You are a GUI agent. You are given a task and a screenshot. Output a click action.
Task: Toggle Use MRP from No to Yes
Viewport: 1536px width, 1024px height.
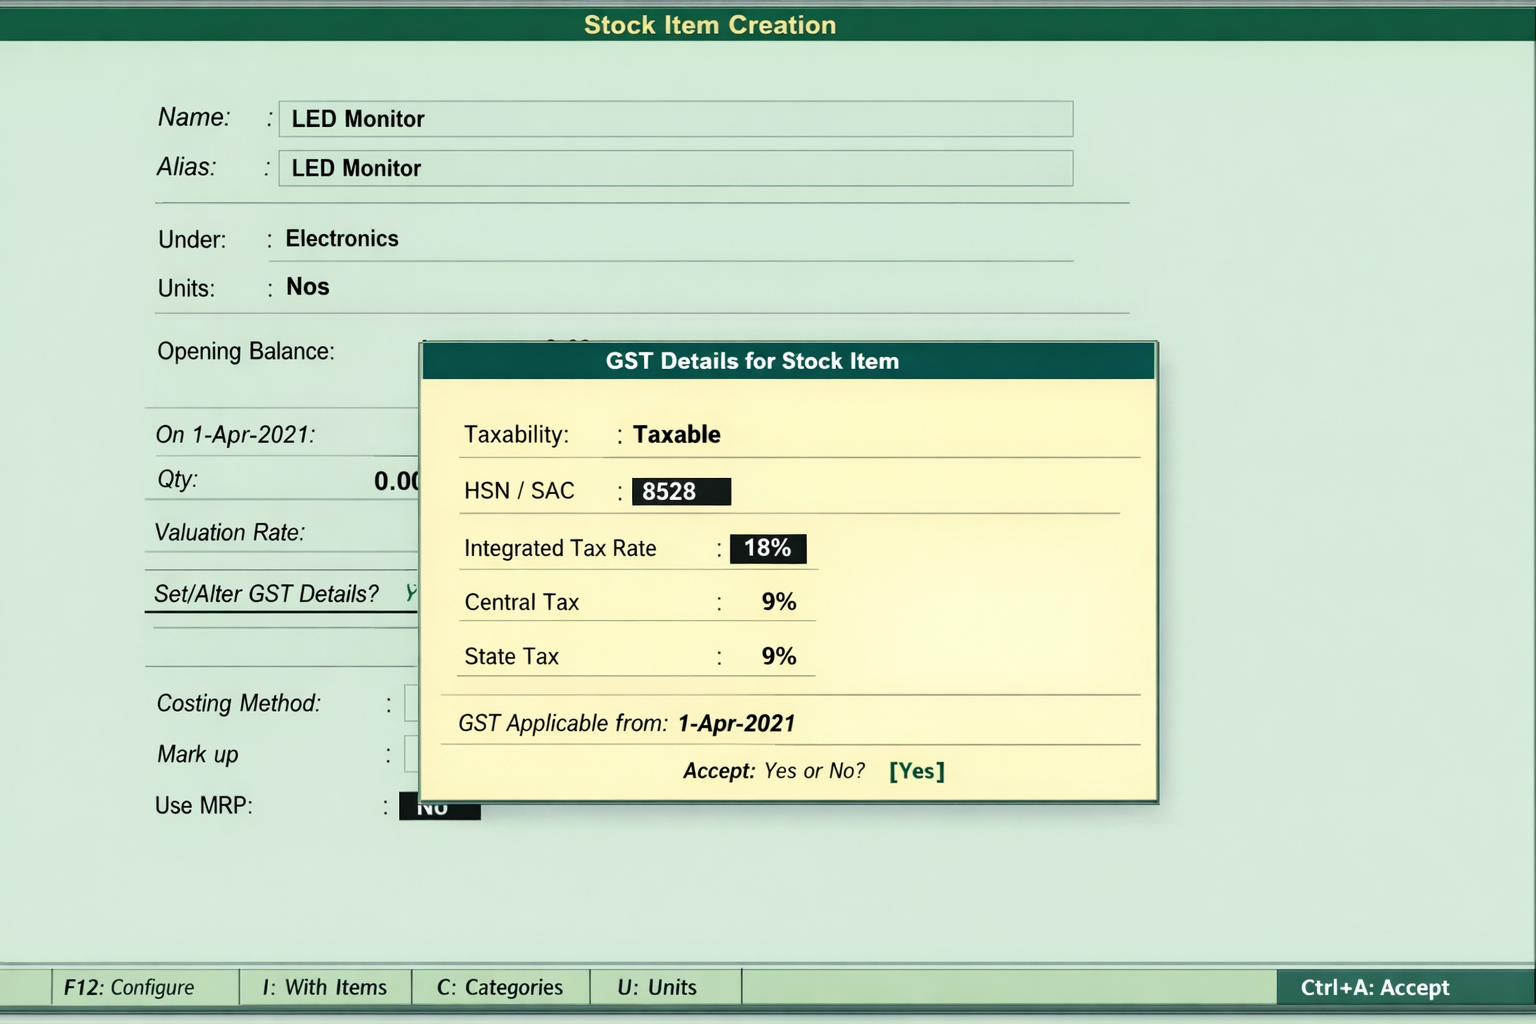pos(440,805)
